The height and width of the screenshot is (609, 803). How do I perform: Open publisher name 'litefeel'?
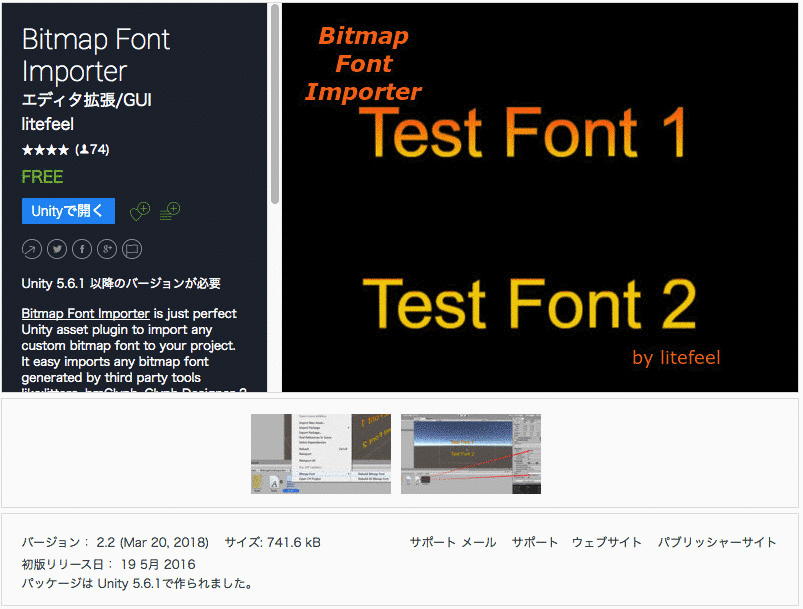pos(48,124)
